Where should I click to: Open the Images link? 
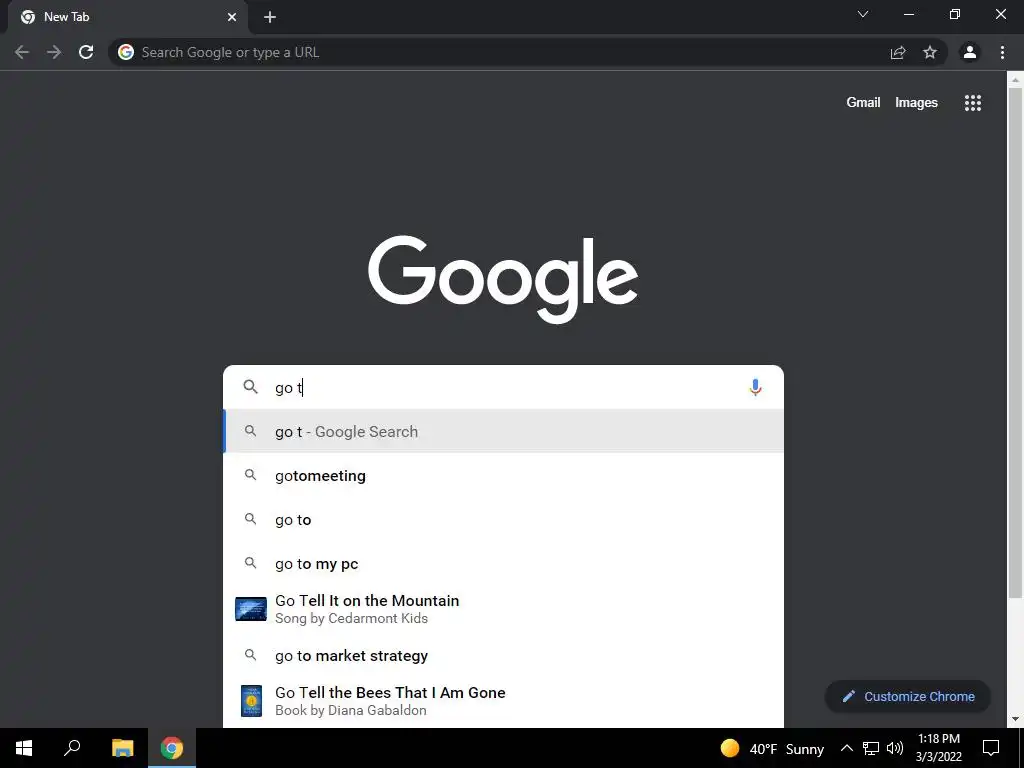pos(916,103)
